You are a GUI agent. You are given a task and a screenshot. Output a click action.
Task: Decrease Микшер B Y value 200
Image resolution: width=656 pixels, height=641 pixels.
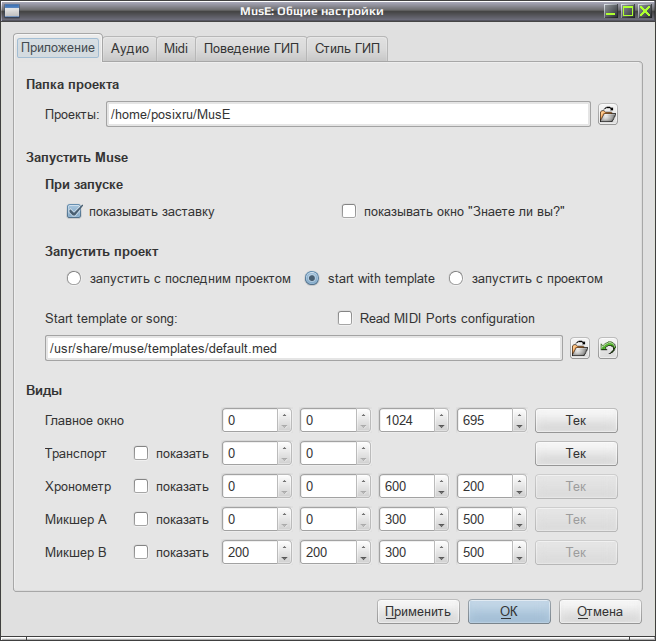(363, 558)
